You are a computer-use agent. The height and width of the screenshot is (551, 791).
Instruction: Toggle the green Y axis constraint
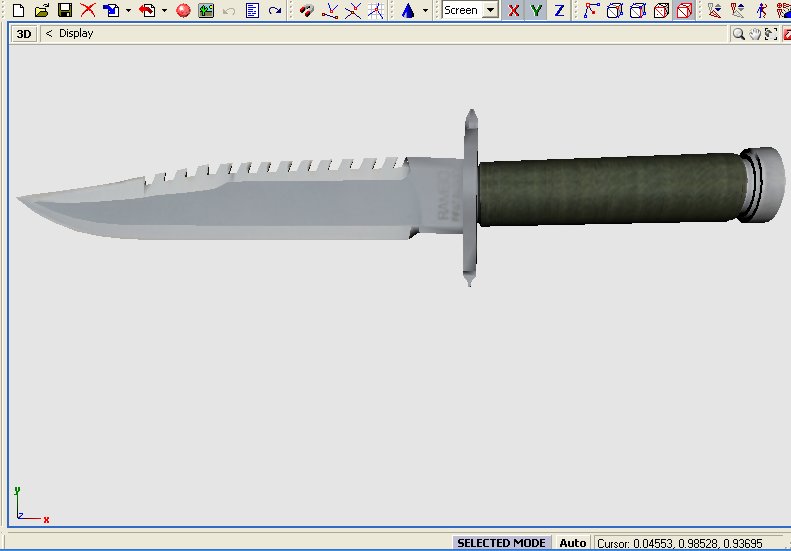point(536,10)
